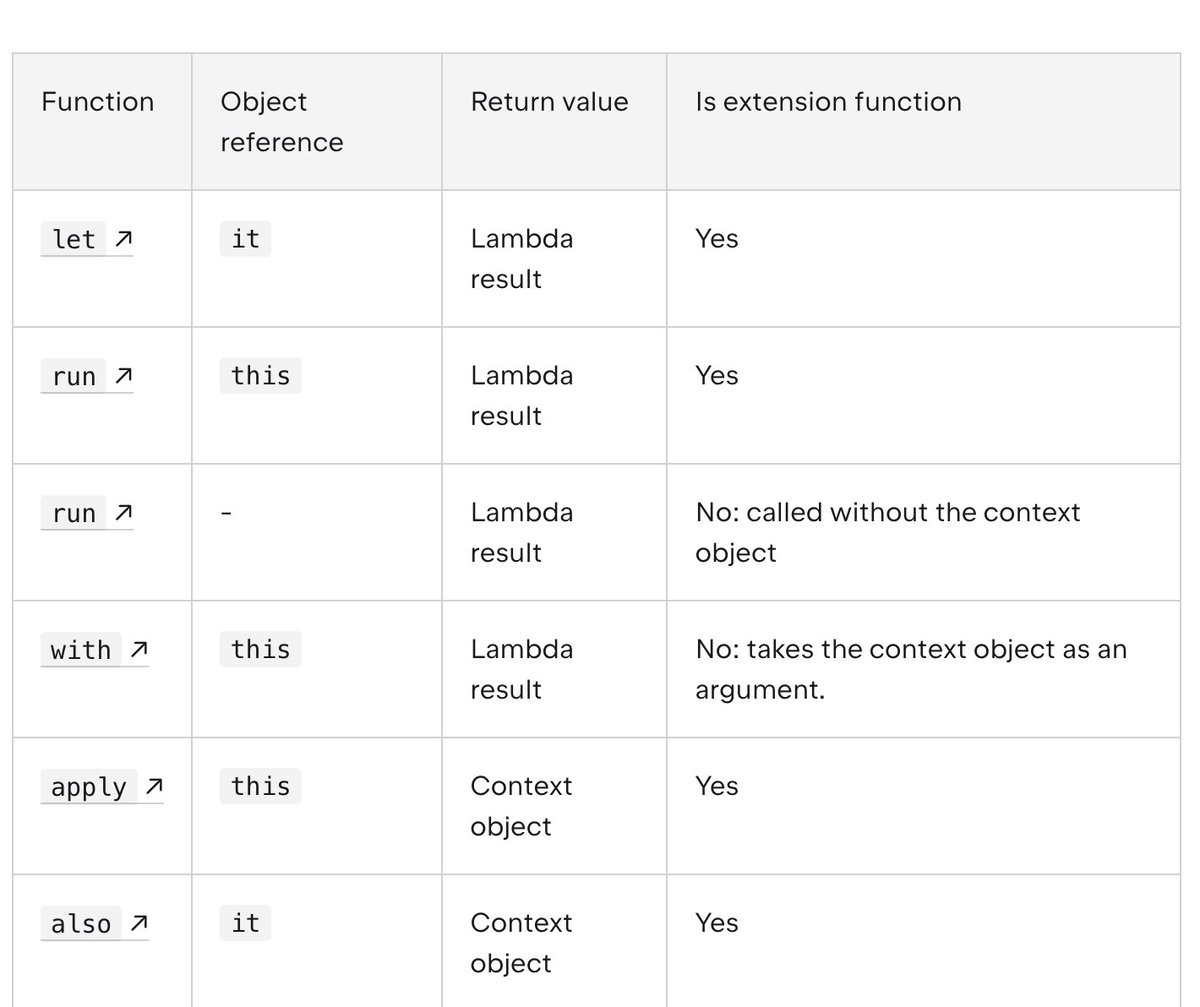Click the Is extension function header

tap(829, 102)
